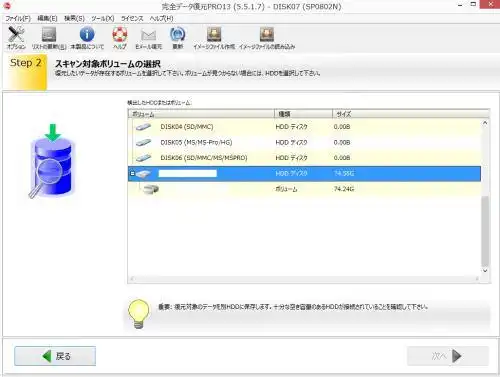Open the ヘルプ(H) menu
This screenshot has width=500, height=377.
[161, 18]
